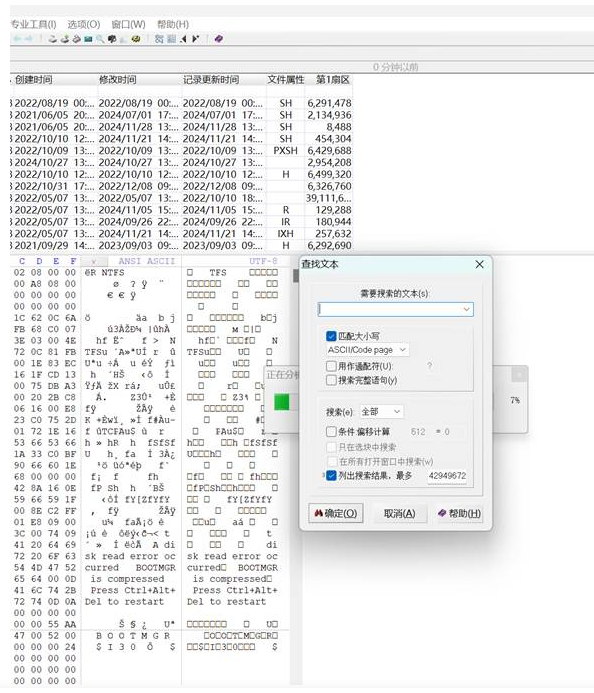Select sector value 2,134,936

(x=329, y=115)
